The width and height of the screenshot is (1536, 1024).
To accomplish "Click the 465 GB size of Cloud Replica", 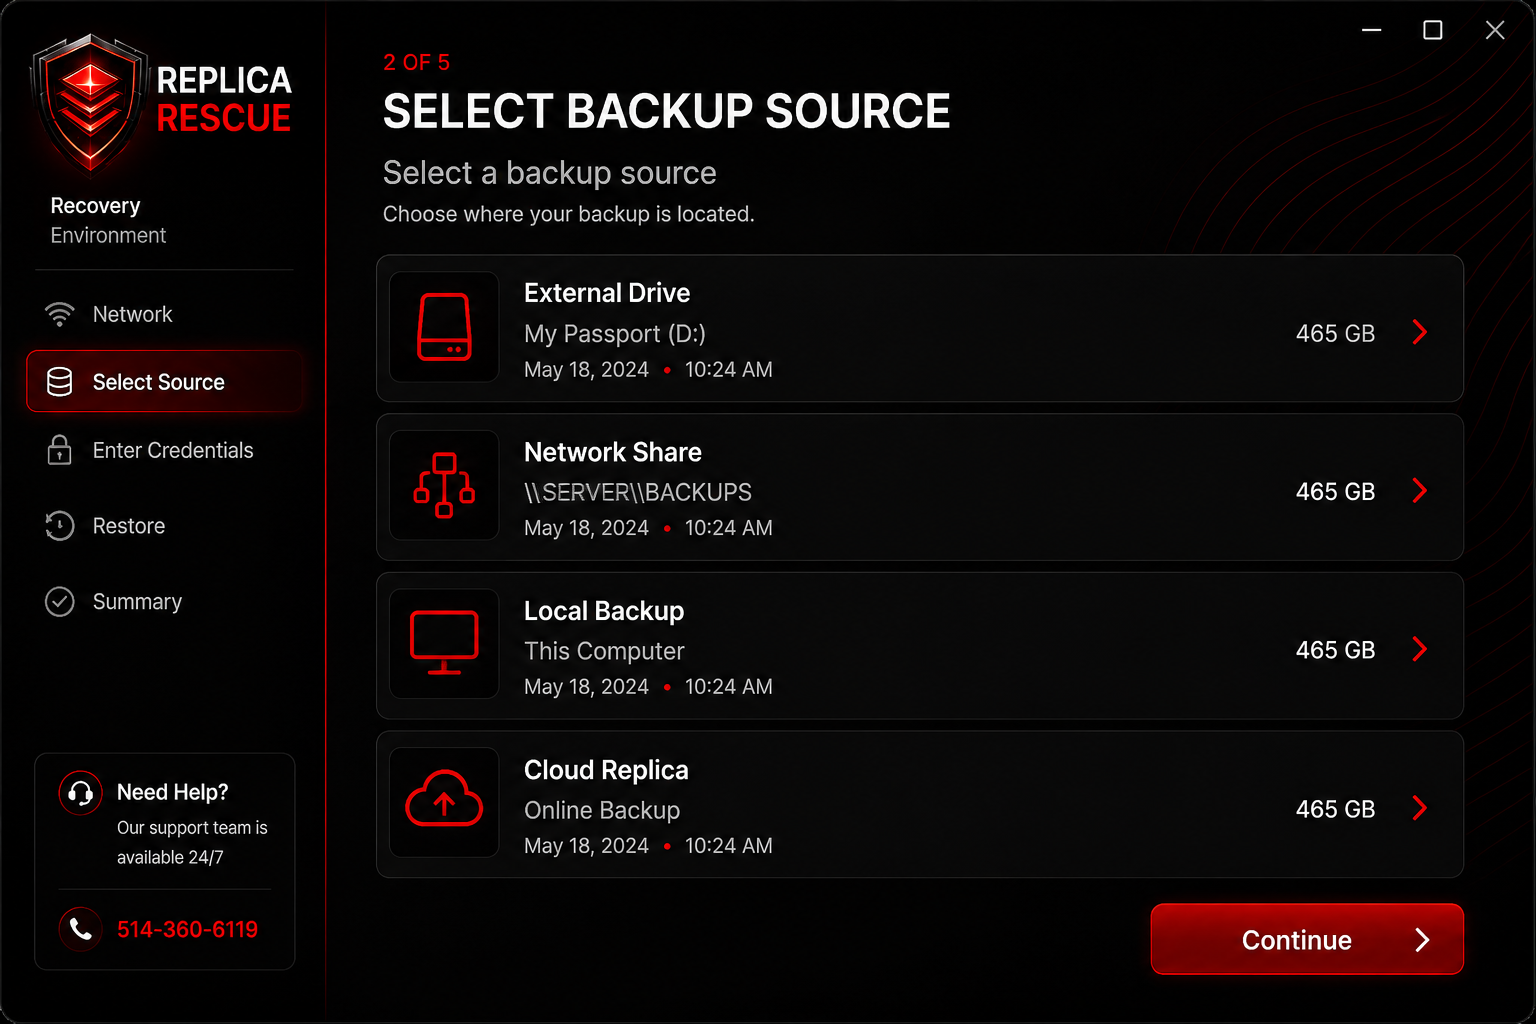I will [x=1335, y=809].
